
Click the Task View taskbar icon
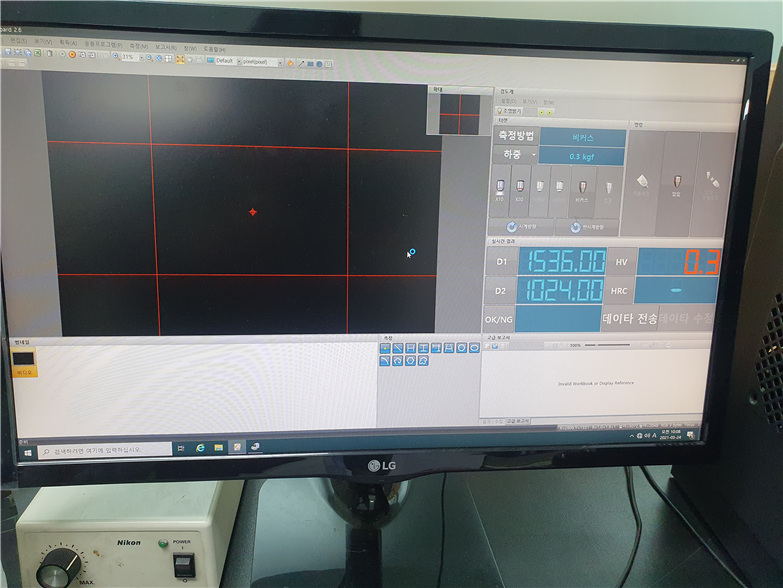[181, 448]
